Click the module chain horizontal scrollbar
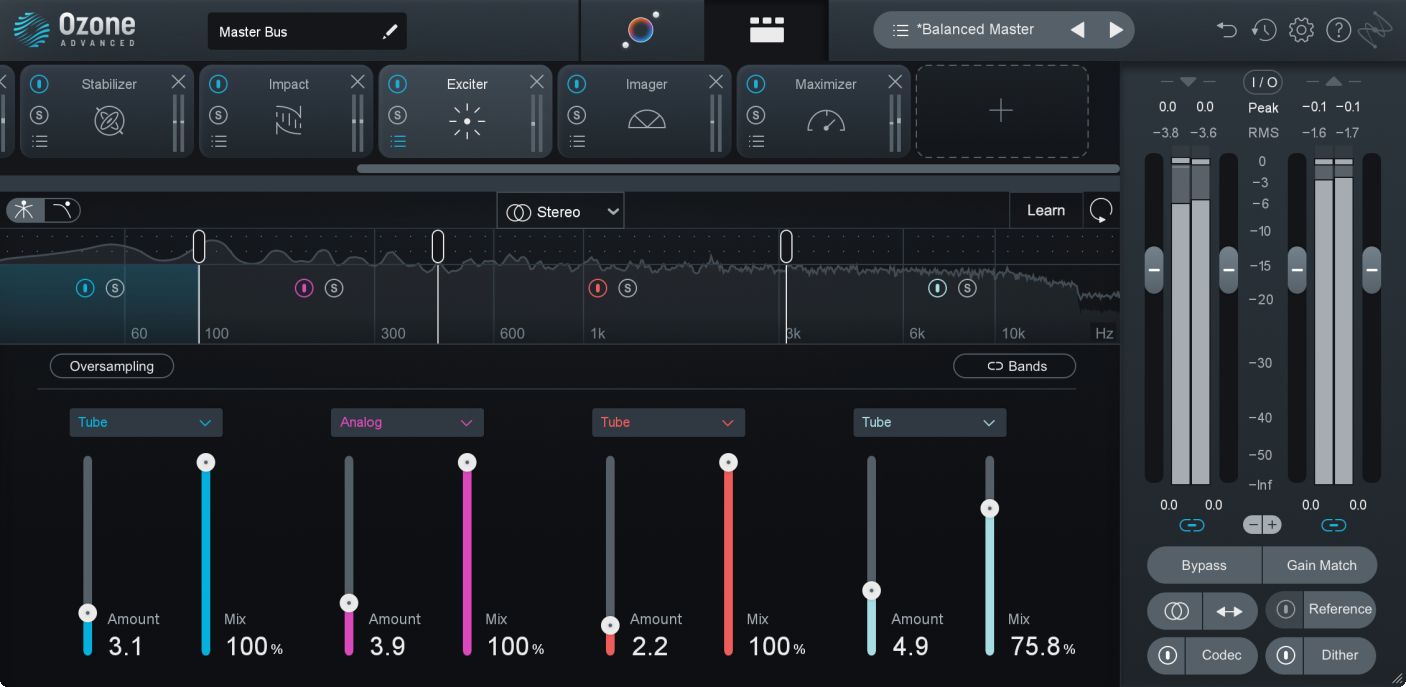Viewport: 1406px width, 687px height. coord(738,168)
